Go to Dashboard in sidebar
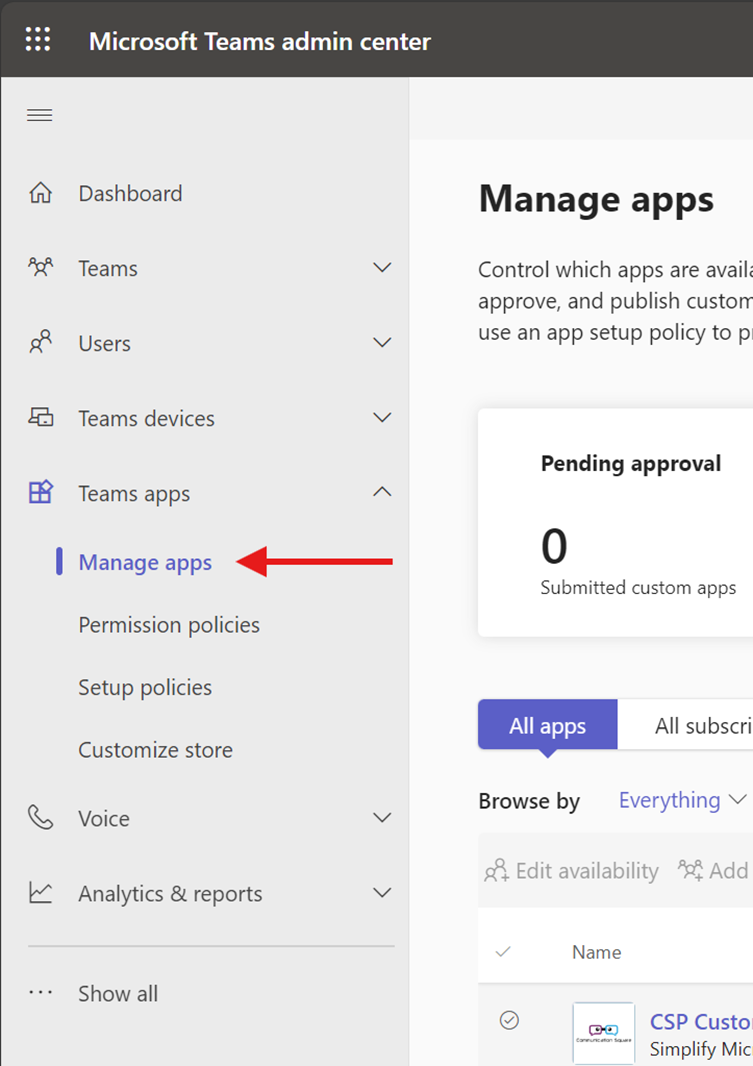The width and height of the screenshot is (753, 1066). click(x=130, y=193)
